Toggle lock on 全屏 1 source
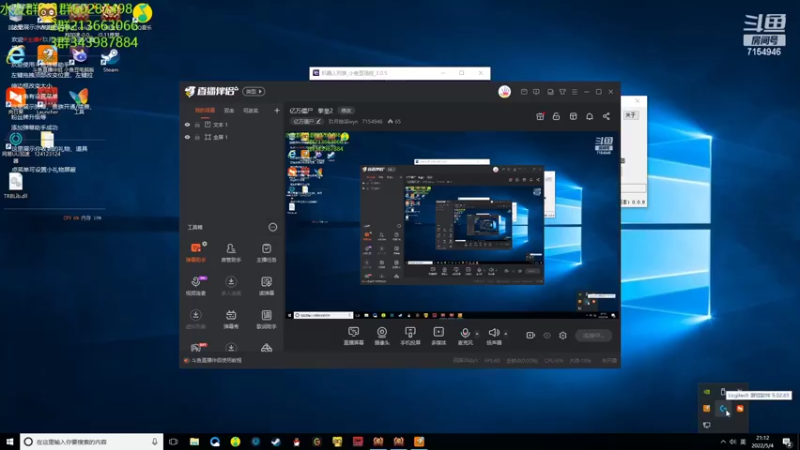The height and width of the screenshot is (450, 800). 197,137
